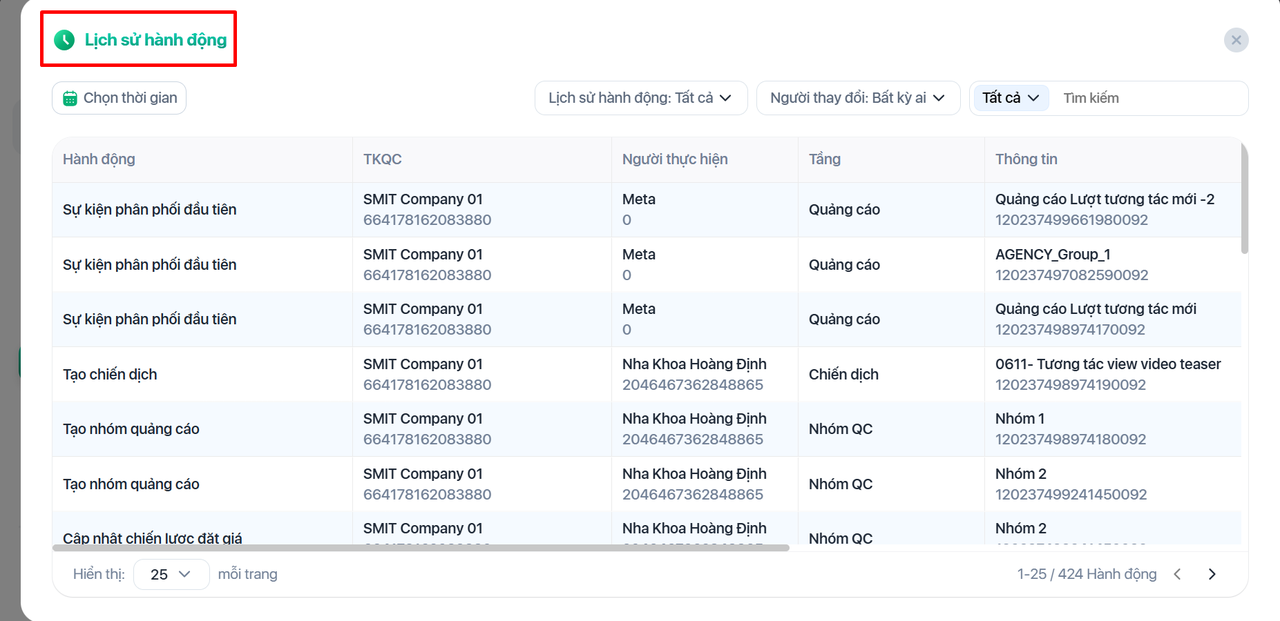
Task: Expand the Lịch sử hành động: Tất cả filter
Action: [x=640, y=98]
